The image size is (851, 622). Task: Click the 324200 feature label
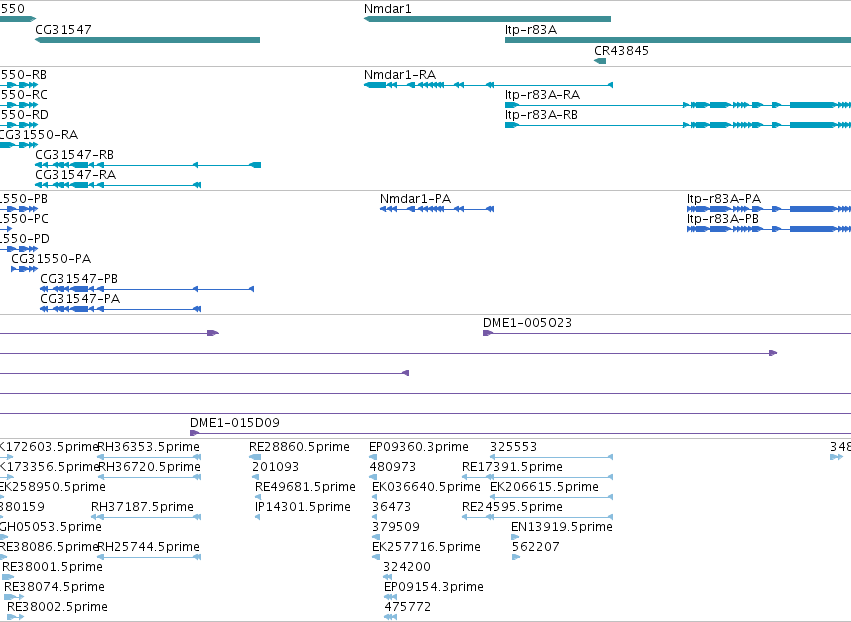pyautogui.click(x=407, y=567)
